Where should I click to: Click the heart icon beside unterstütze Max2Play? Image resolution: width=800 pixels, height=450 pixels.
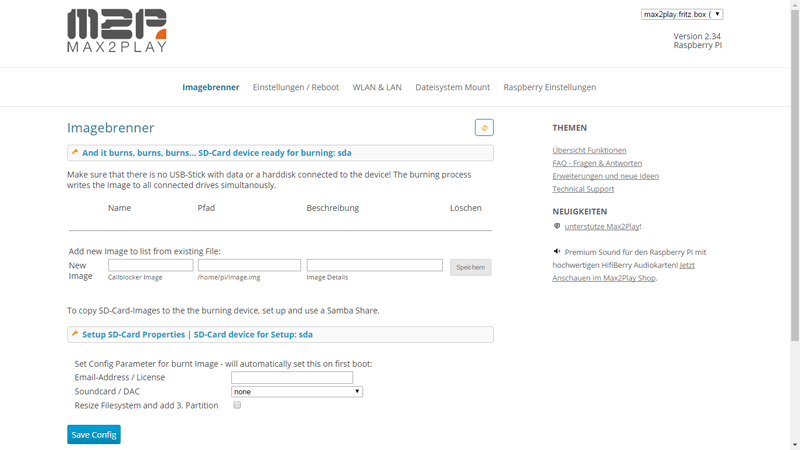(557, 226)
